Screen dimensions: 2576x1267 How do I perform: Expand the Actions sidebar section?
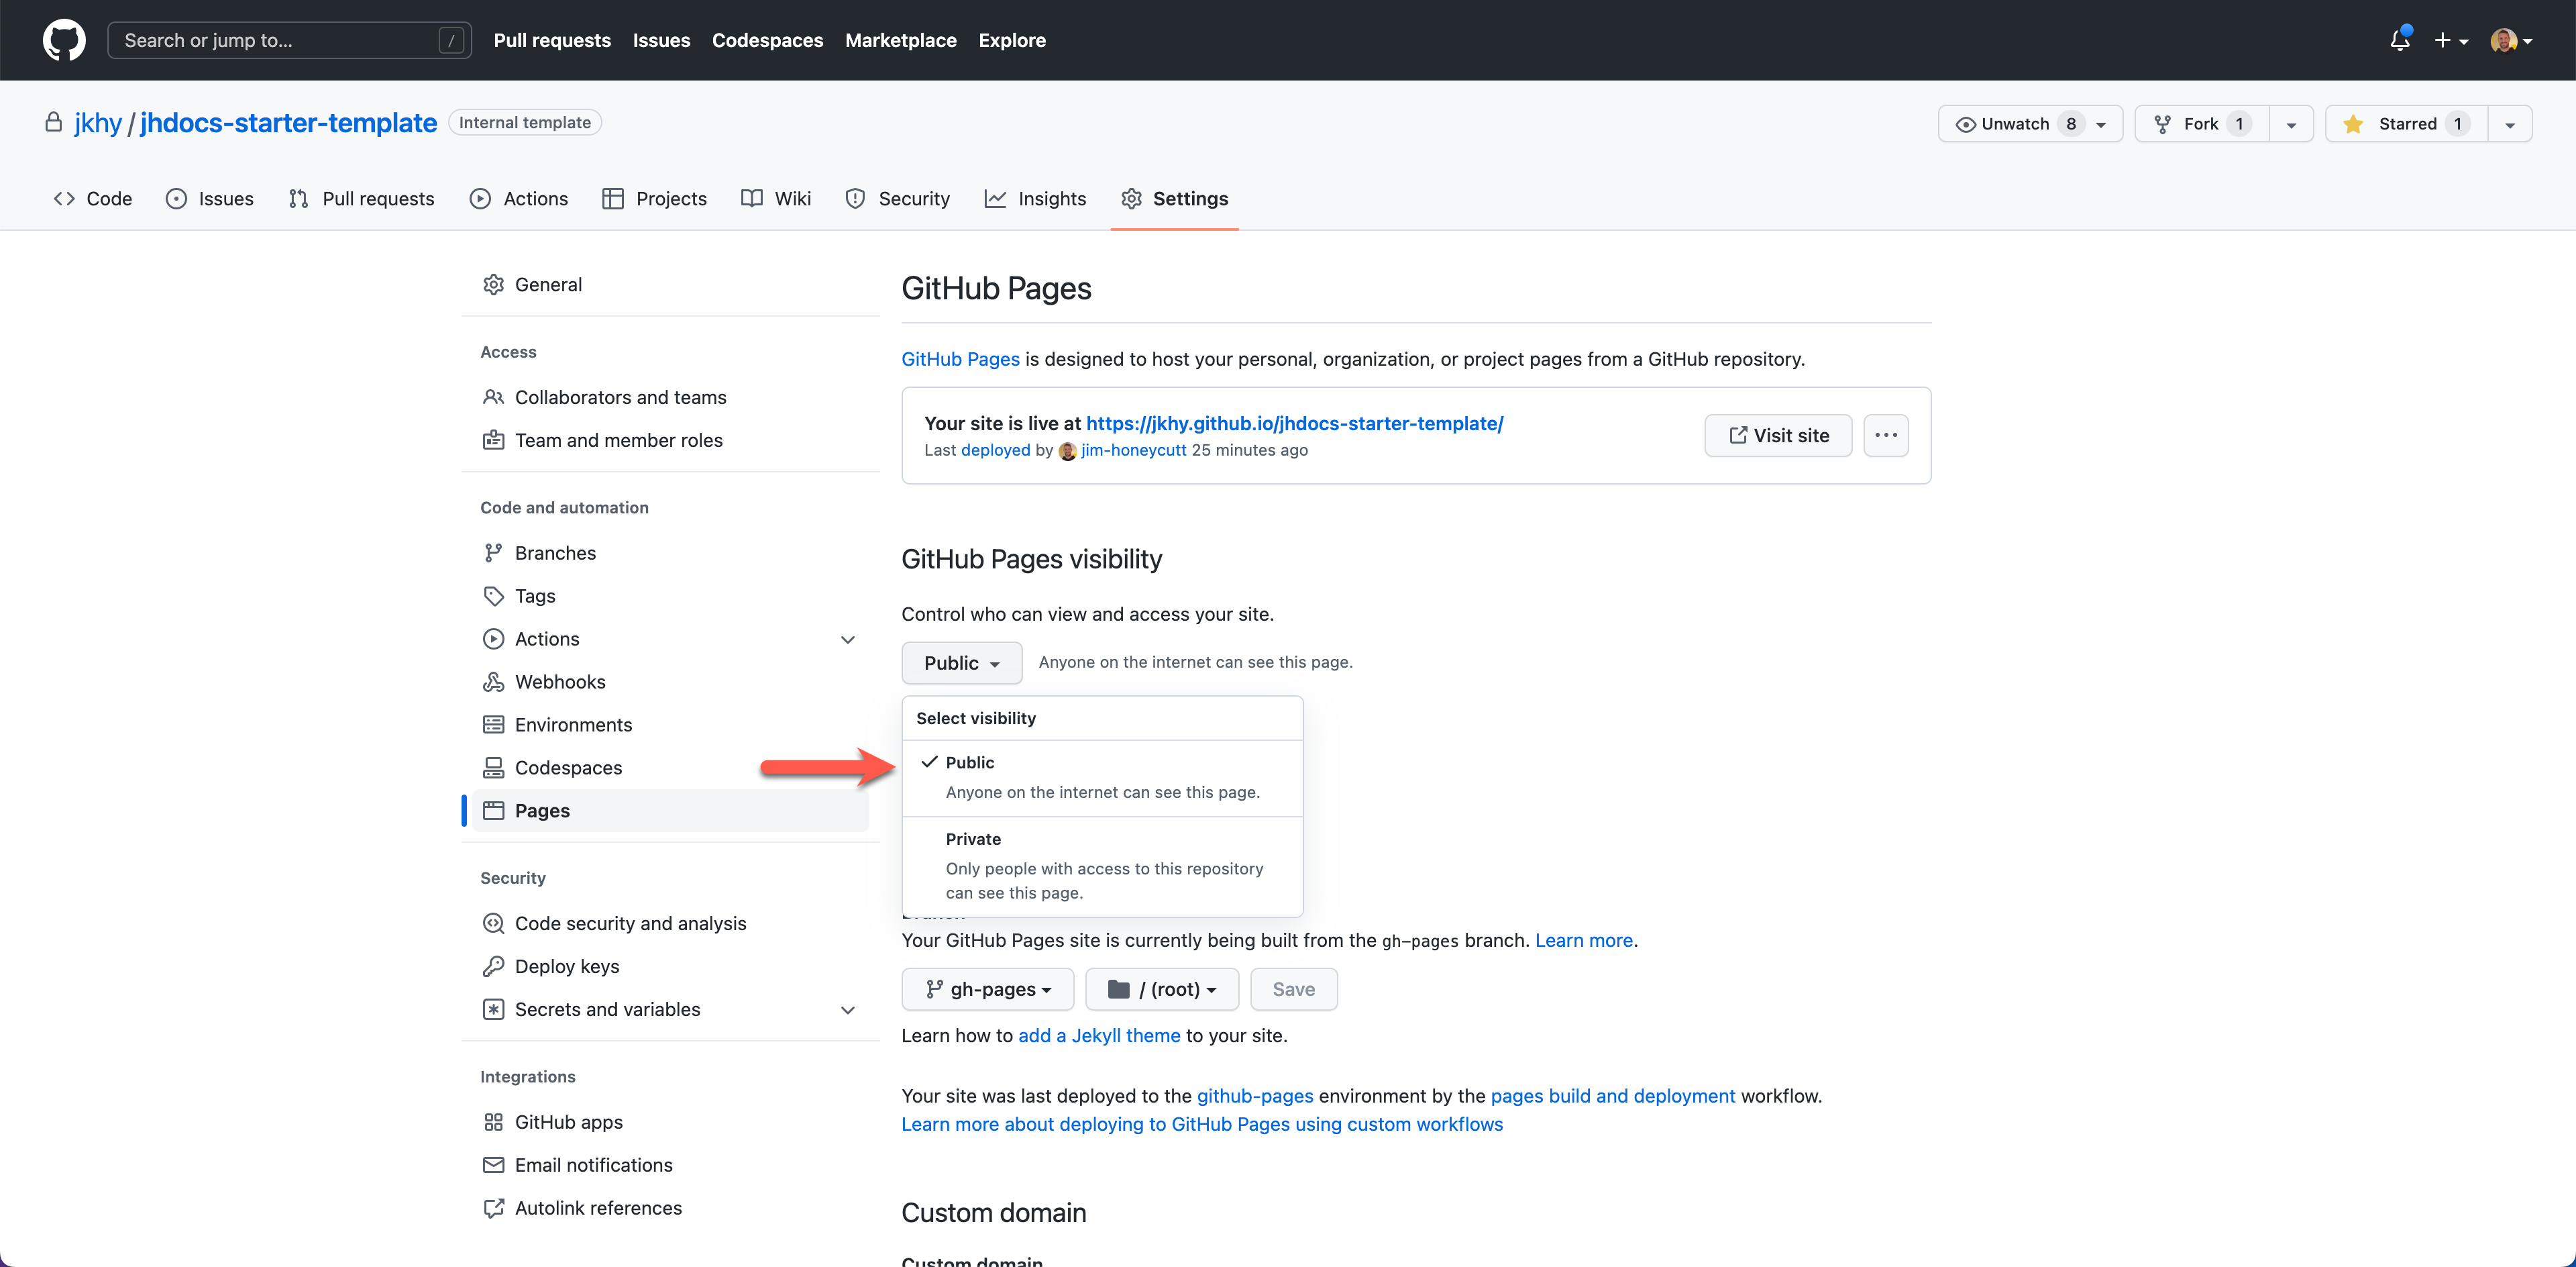point(847,639)
